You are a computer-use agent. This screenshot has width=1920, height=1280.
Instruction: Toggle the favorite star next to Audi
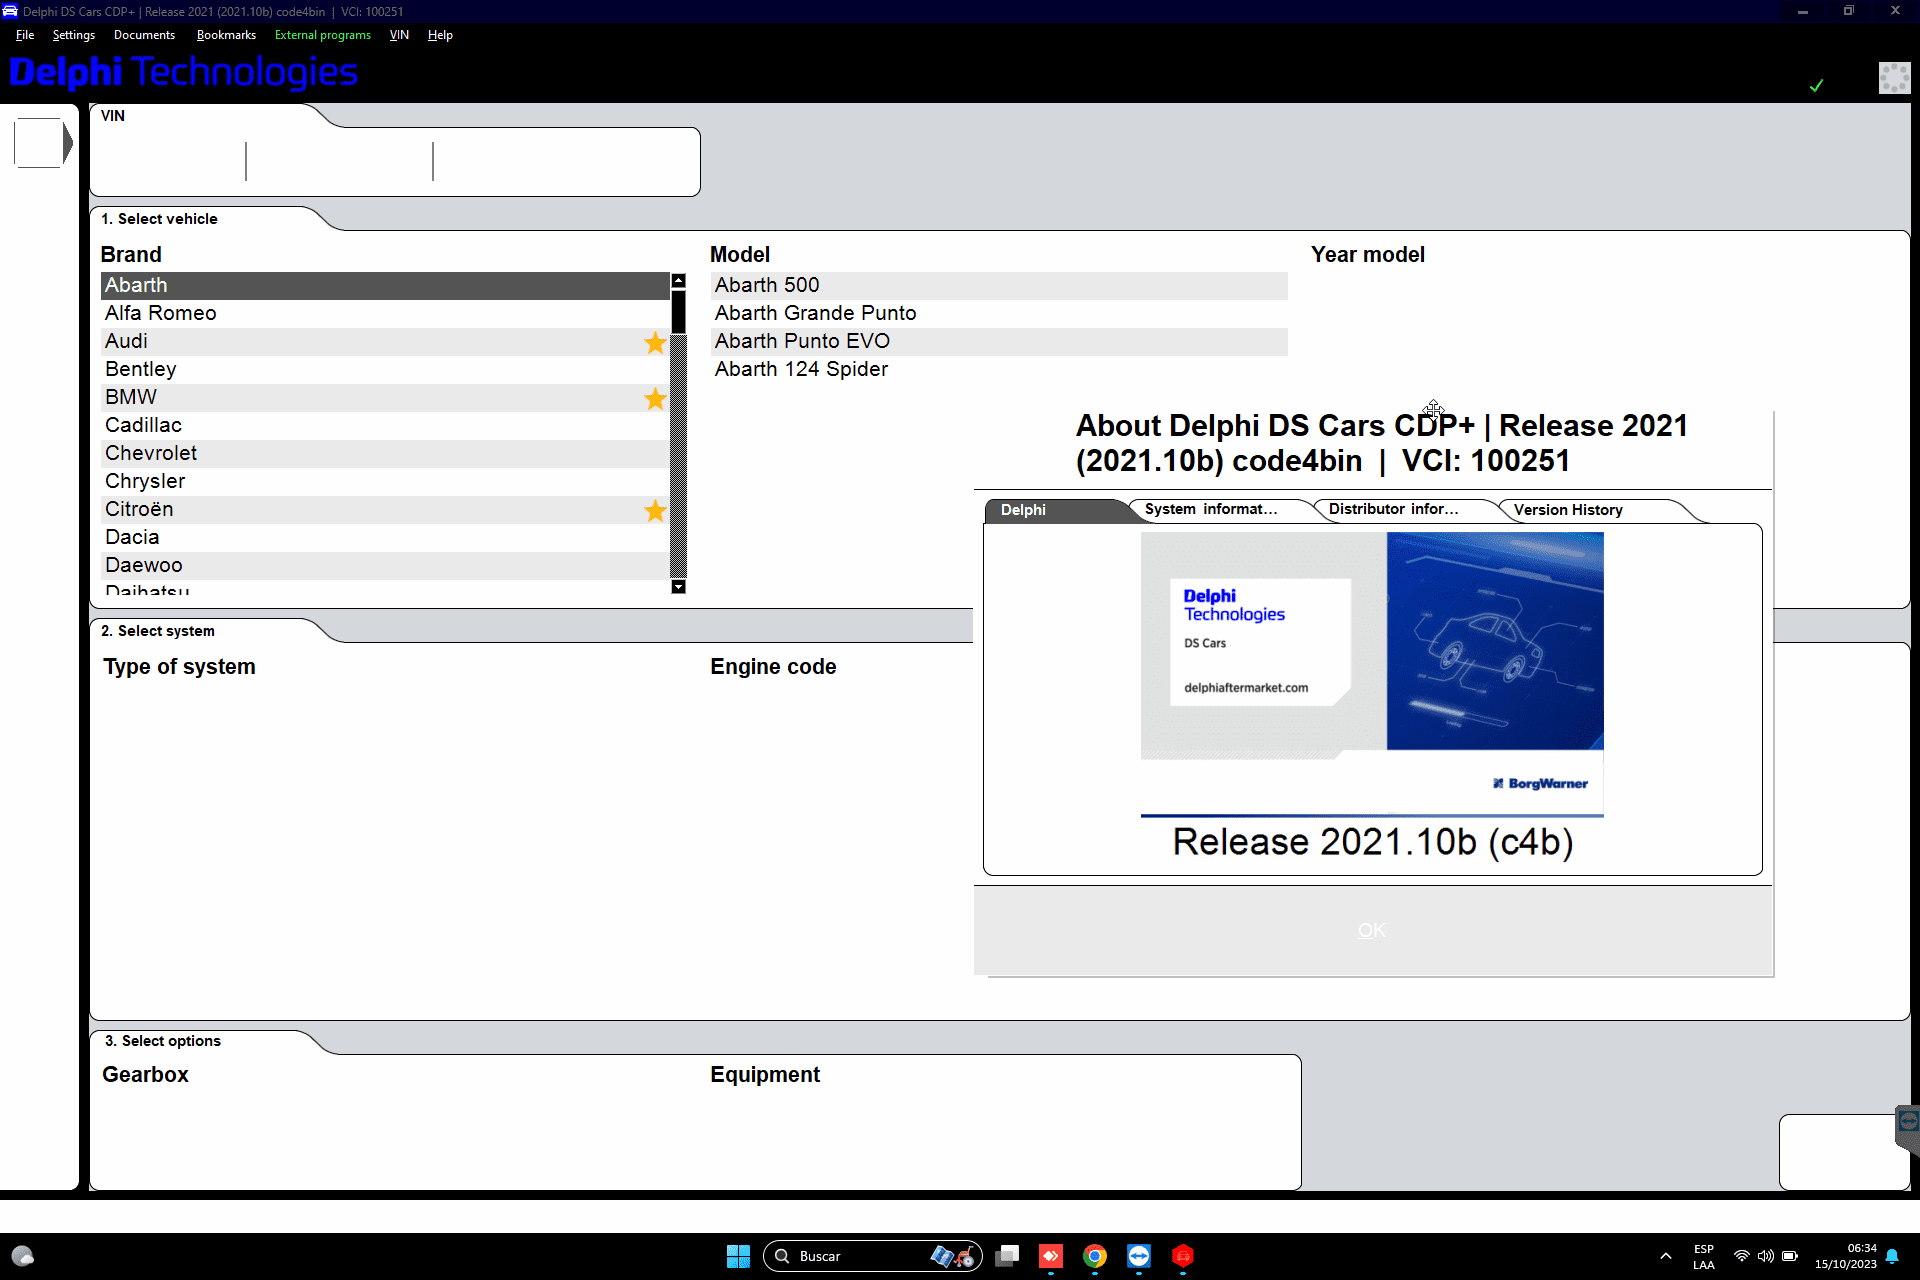655,343
